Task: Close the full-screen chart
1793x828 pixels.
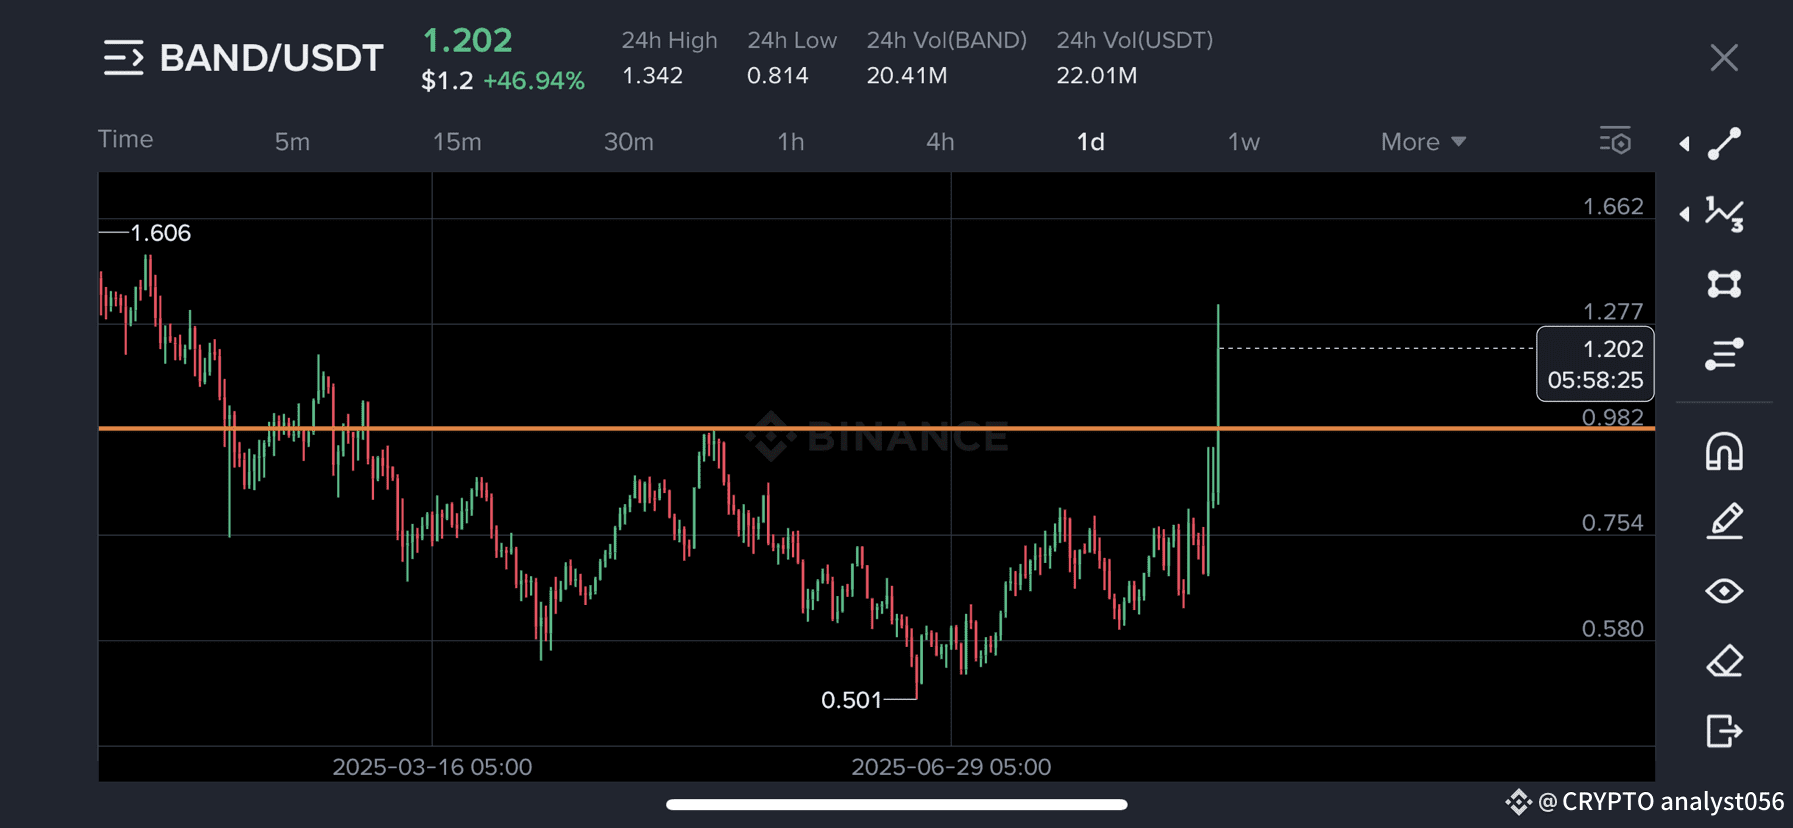Action: [x=1724, y=58]
